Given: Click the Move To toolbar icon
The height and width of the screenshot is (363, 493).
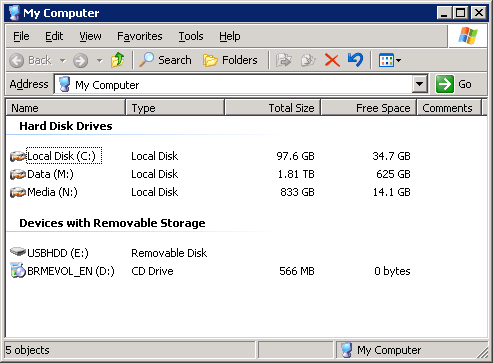Looking at the screenshot, I should pos(284,60).
